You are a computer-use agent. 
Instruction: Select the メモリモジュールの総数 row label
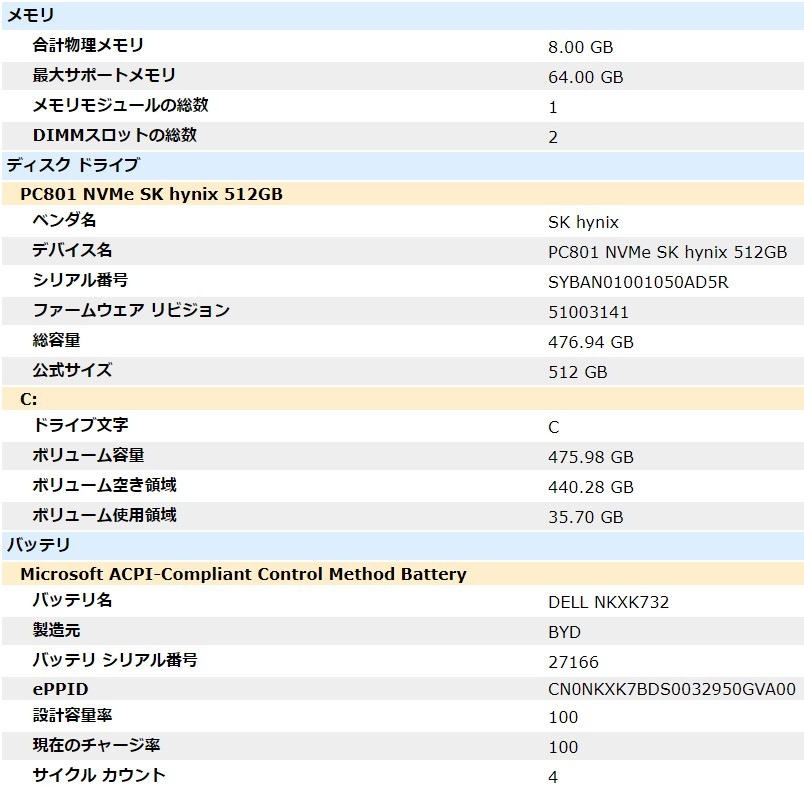[120, 105]
